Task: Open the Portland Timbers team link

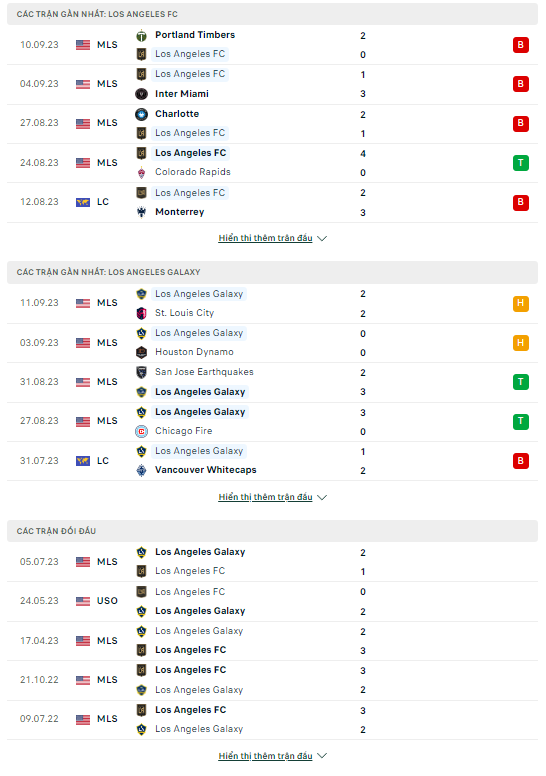Action: tap(195, 35)
